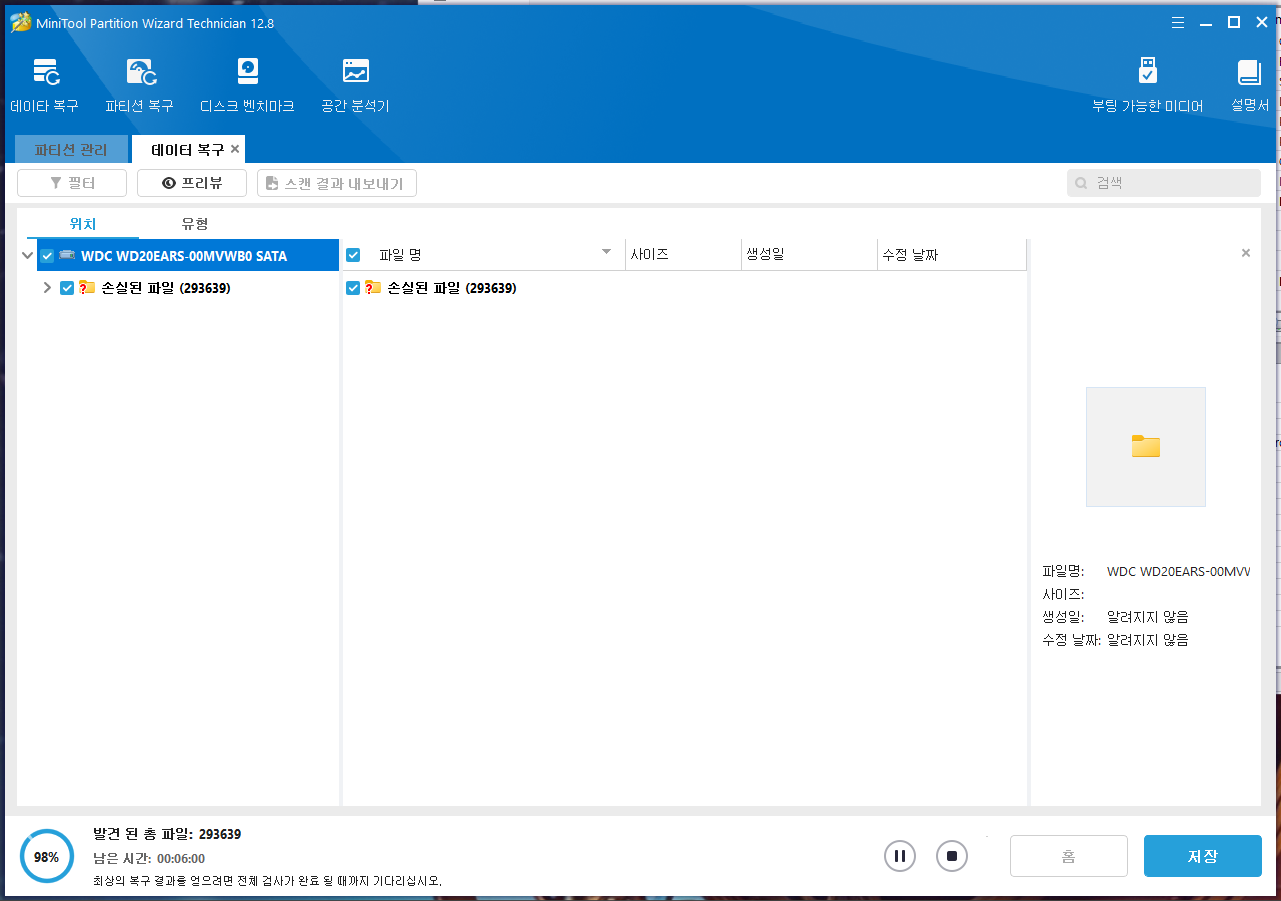Click the MiniTool app logo icon
1281x901 pixels.
[x=20, y=22]
